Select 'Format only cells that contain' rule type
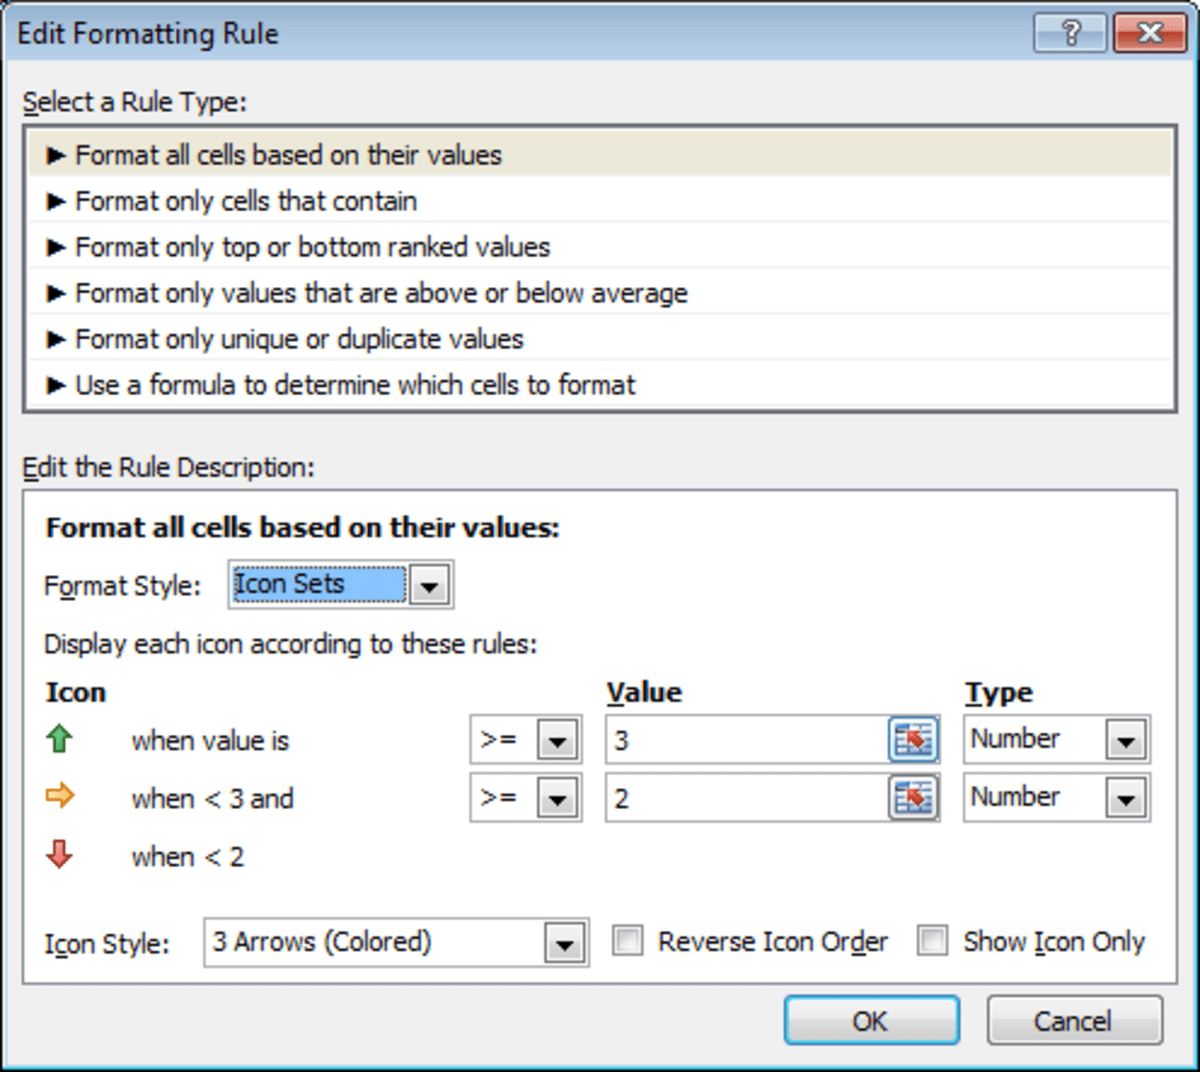Image resolution: width=1200 pixels, height=1072 pixels. pos(245,201)
